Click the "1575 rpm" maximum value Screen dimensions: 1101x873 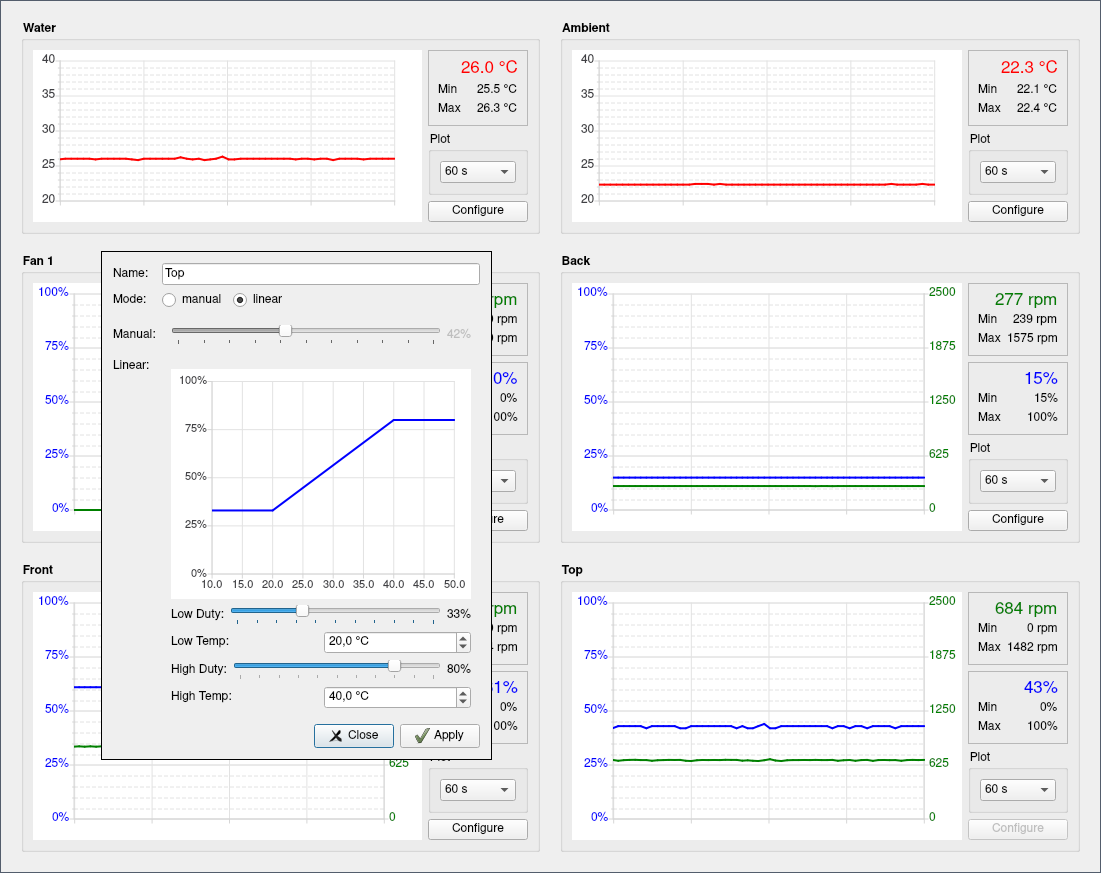point(1032,338)
